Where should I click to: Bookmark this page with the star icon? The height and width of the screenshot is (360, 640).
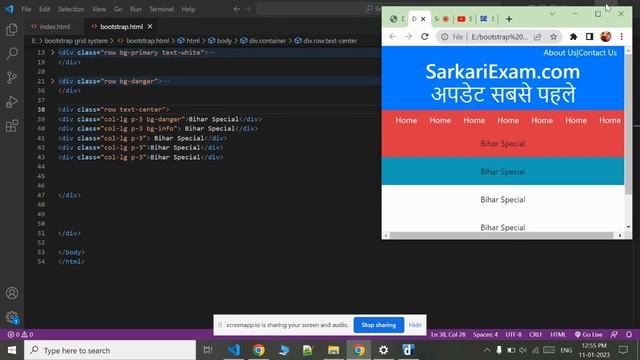tap(553, 37)
